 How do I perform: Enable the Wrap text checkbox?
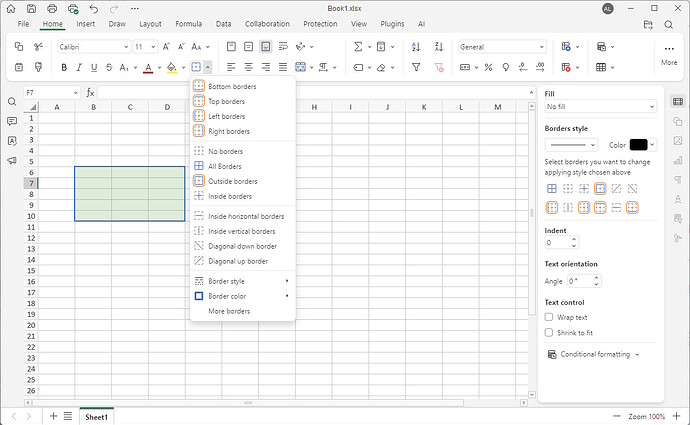click(549, 317)
